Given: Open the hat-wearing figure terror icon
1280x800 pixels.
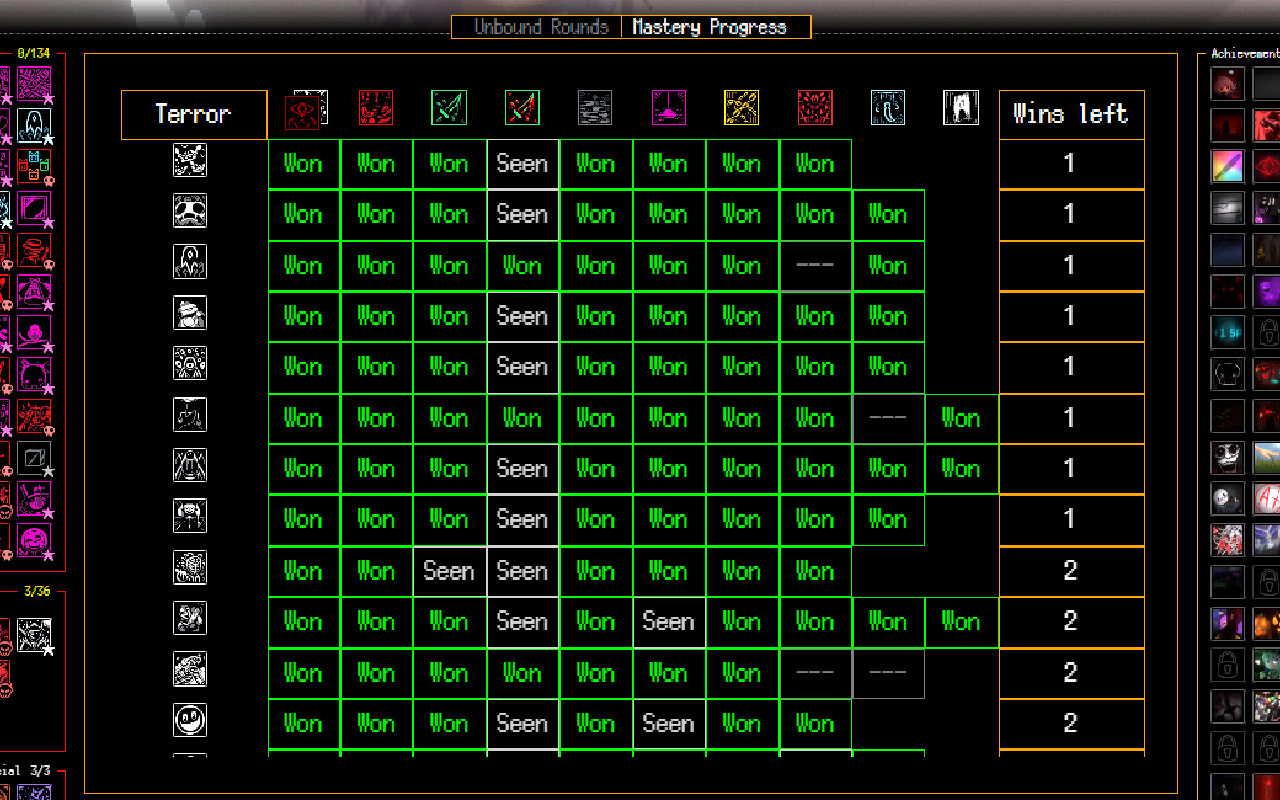Looking at the screenshot, I should pyautogui.click(x=190, y=313).
